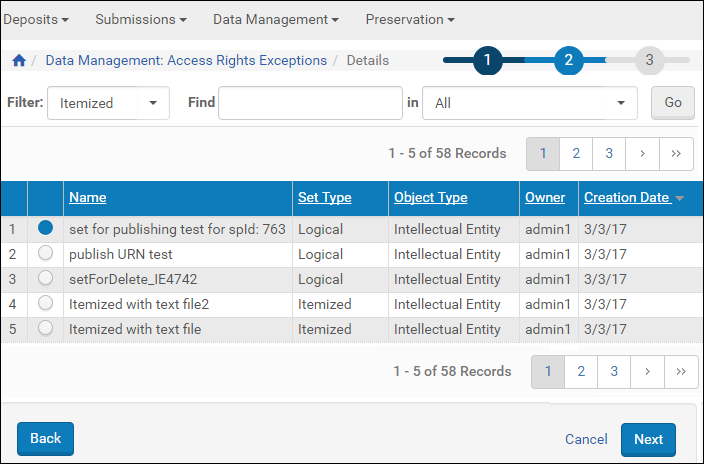Click the Next button
The image size is (704, 464).
point(648,439)
